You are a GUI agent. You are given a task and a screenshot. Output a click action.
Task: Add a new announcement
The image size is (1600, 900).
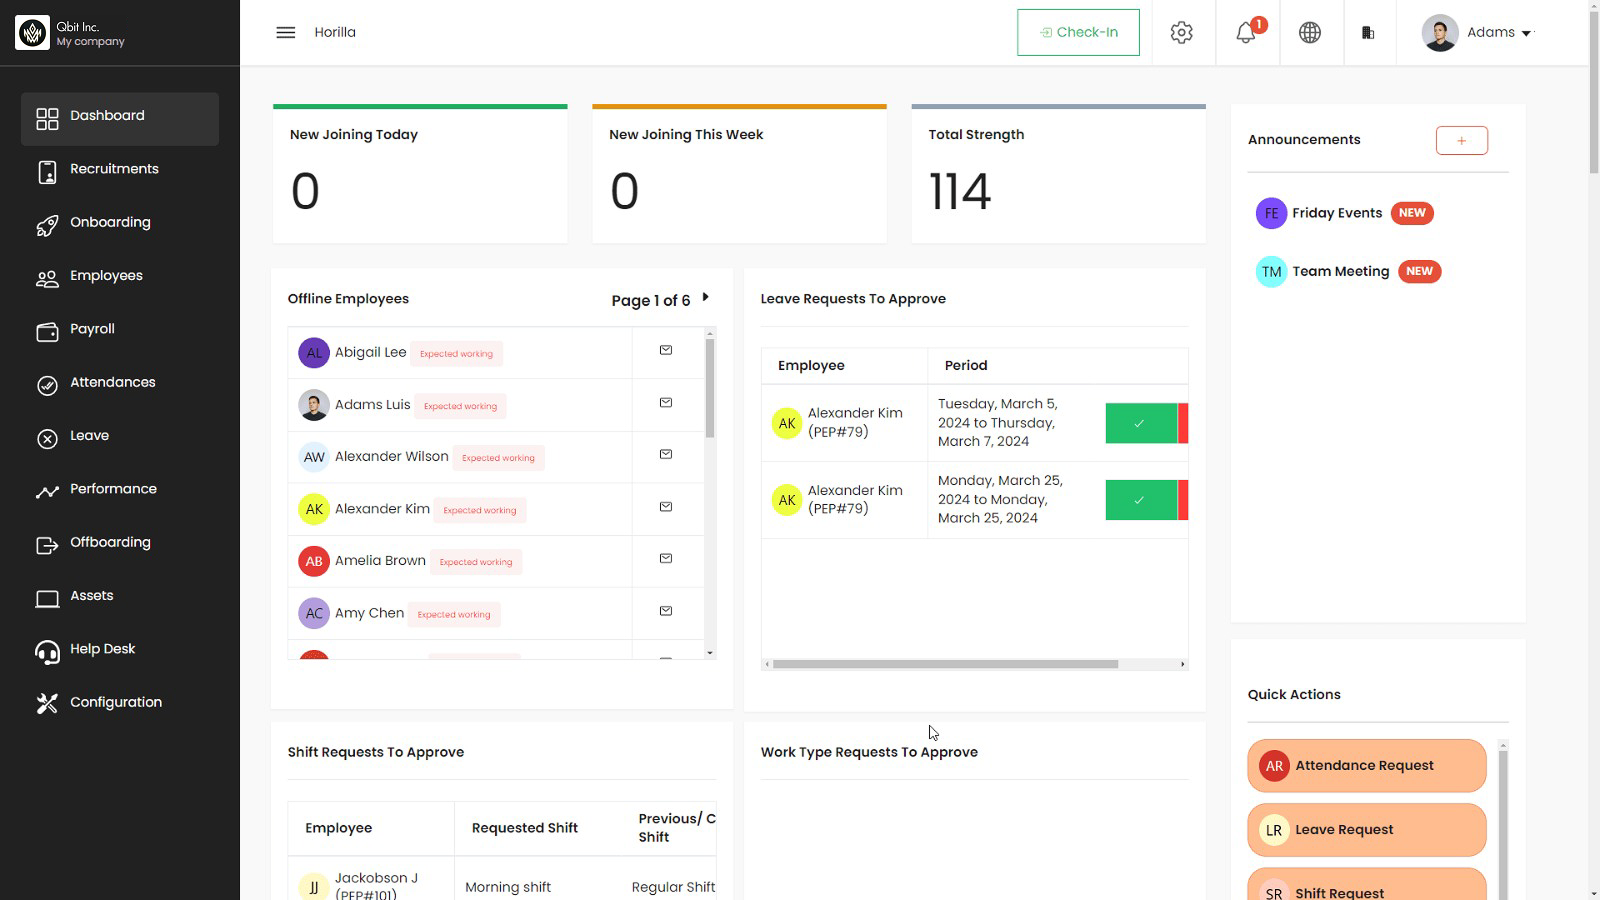(1461, 141)
